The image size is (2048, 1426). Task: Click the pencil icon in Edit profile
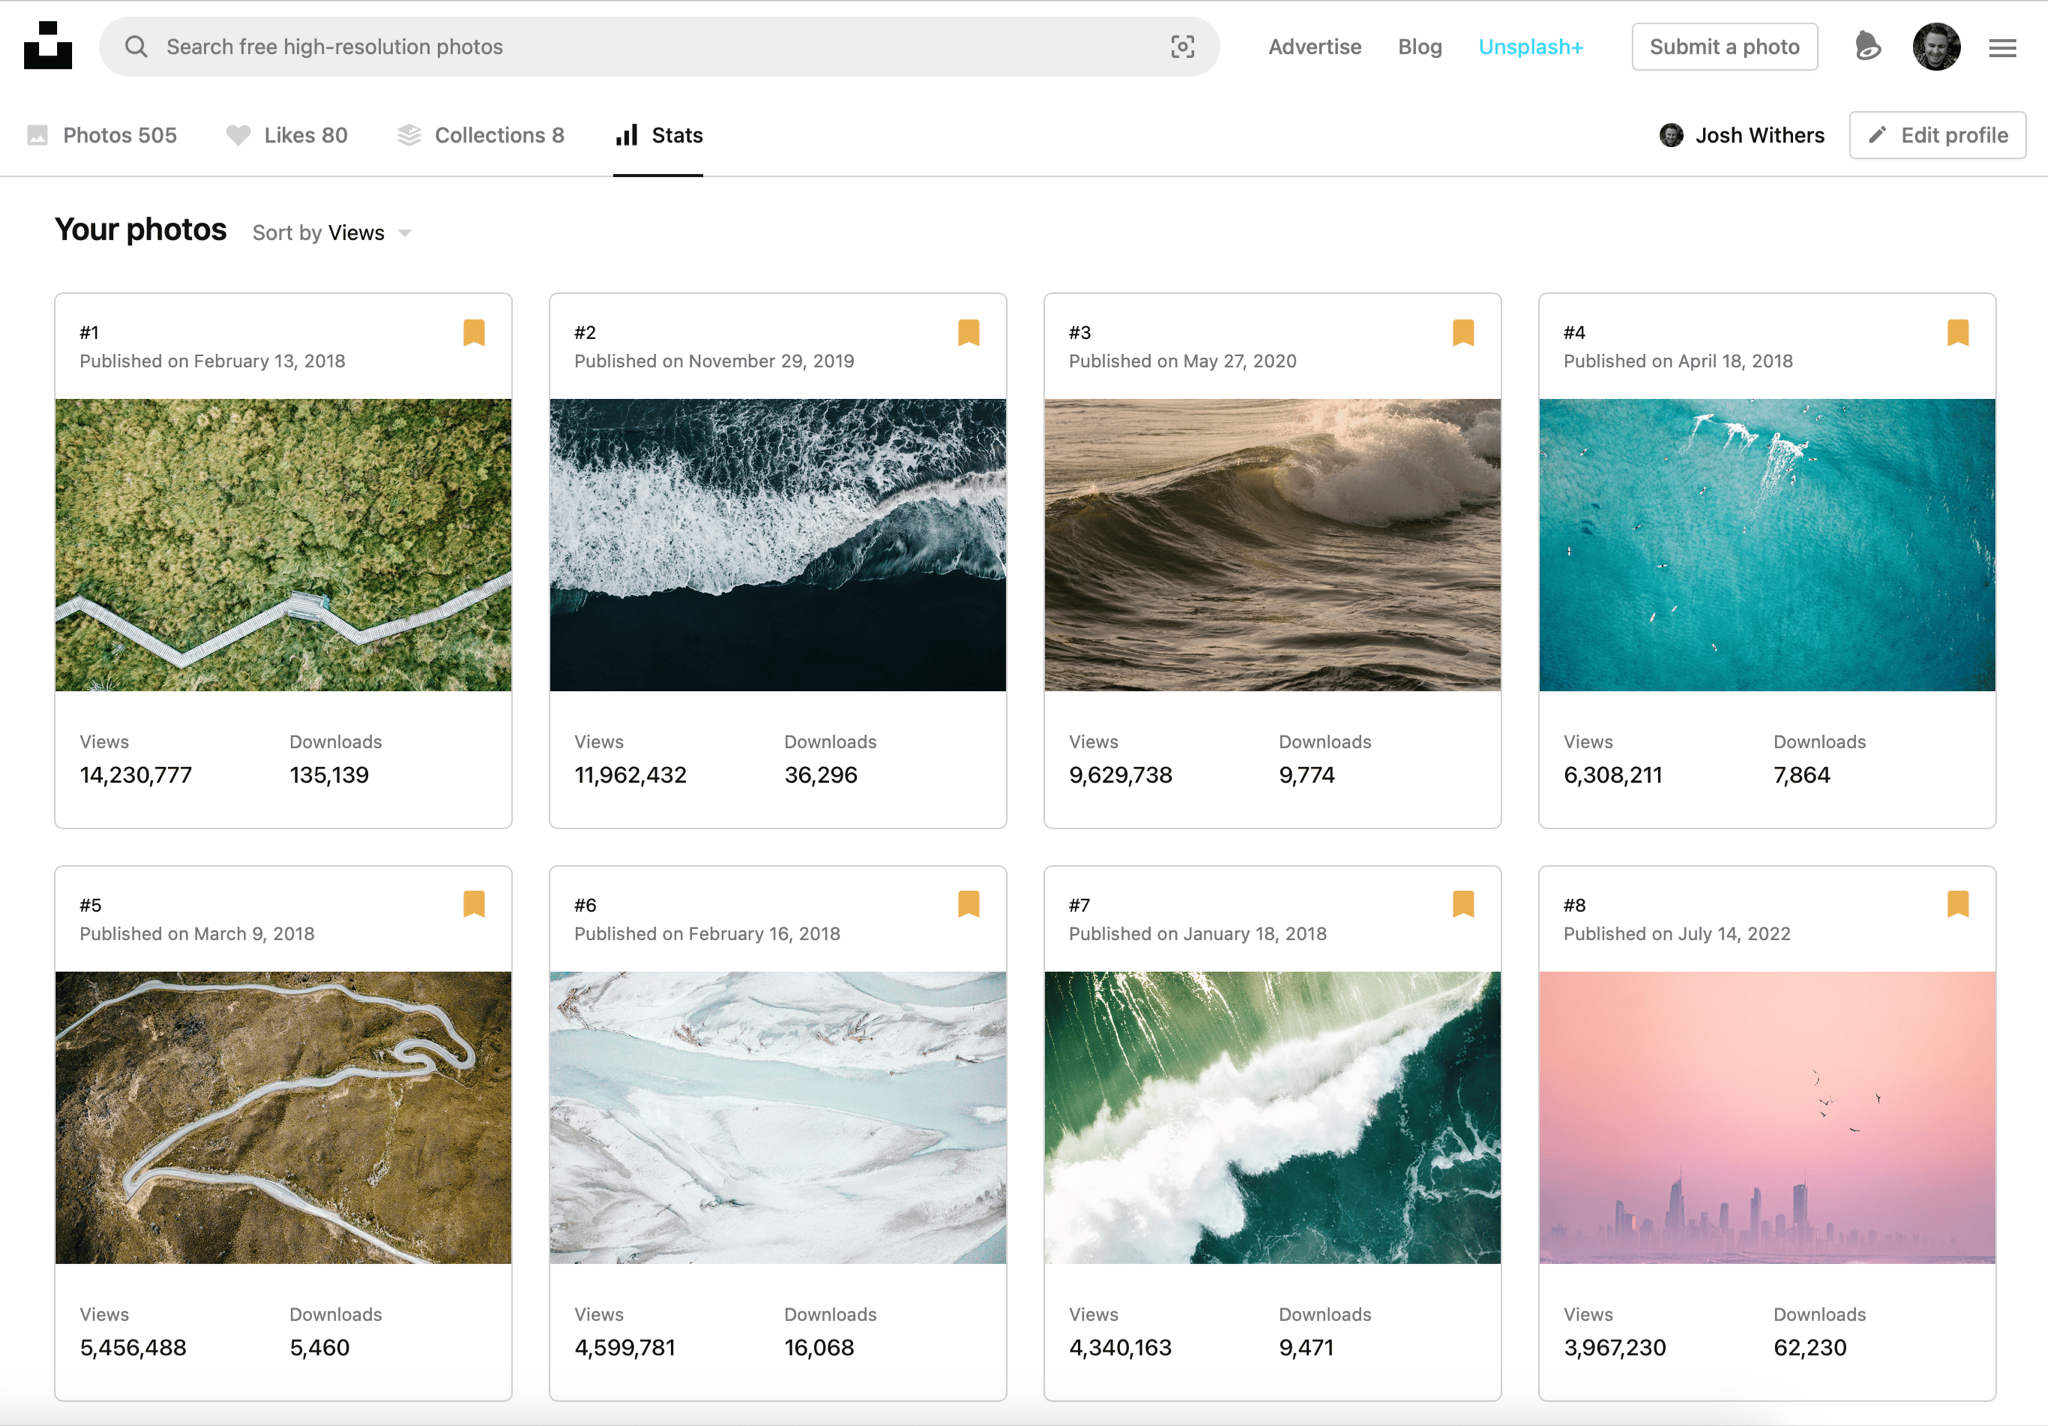click(x=1878, y=135)
